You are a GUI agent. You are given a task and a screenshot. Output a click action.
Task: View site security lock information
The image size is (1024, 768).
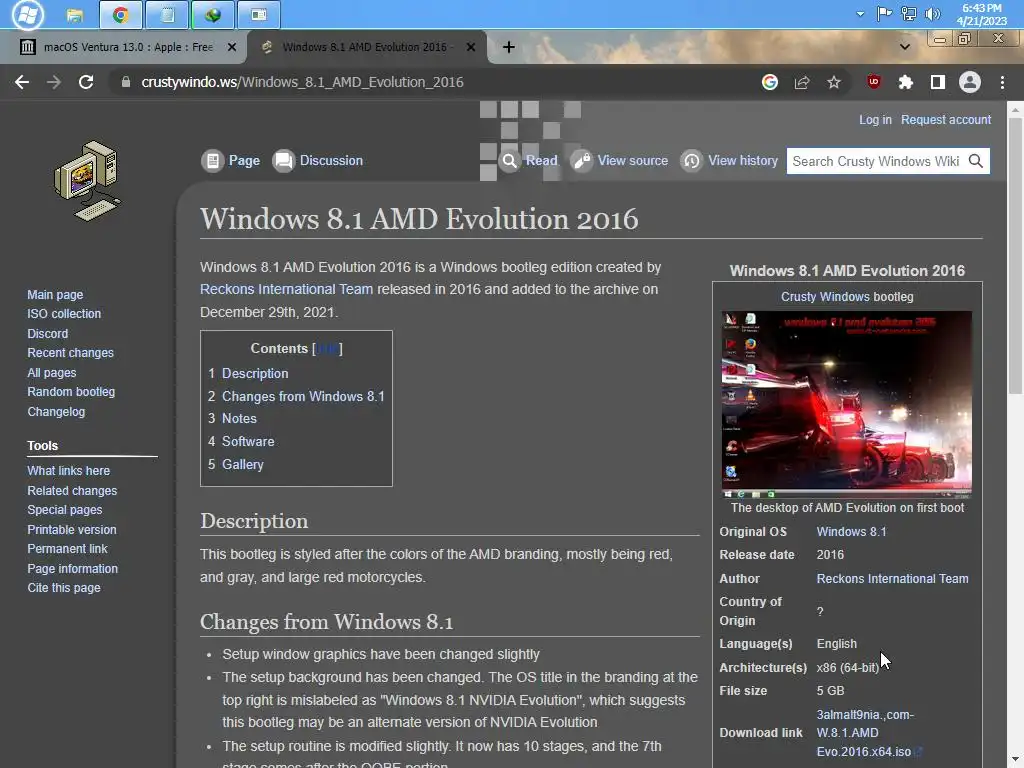(x=126, y=82)
